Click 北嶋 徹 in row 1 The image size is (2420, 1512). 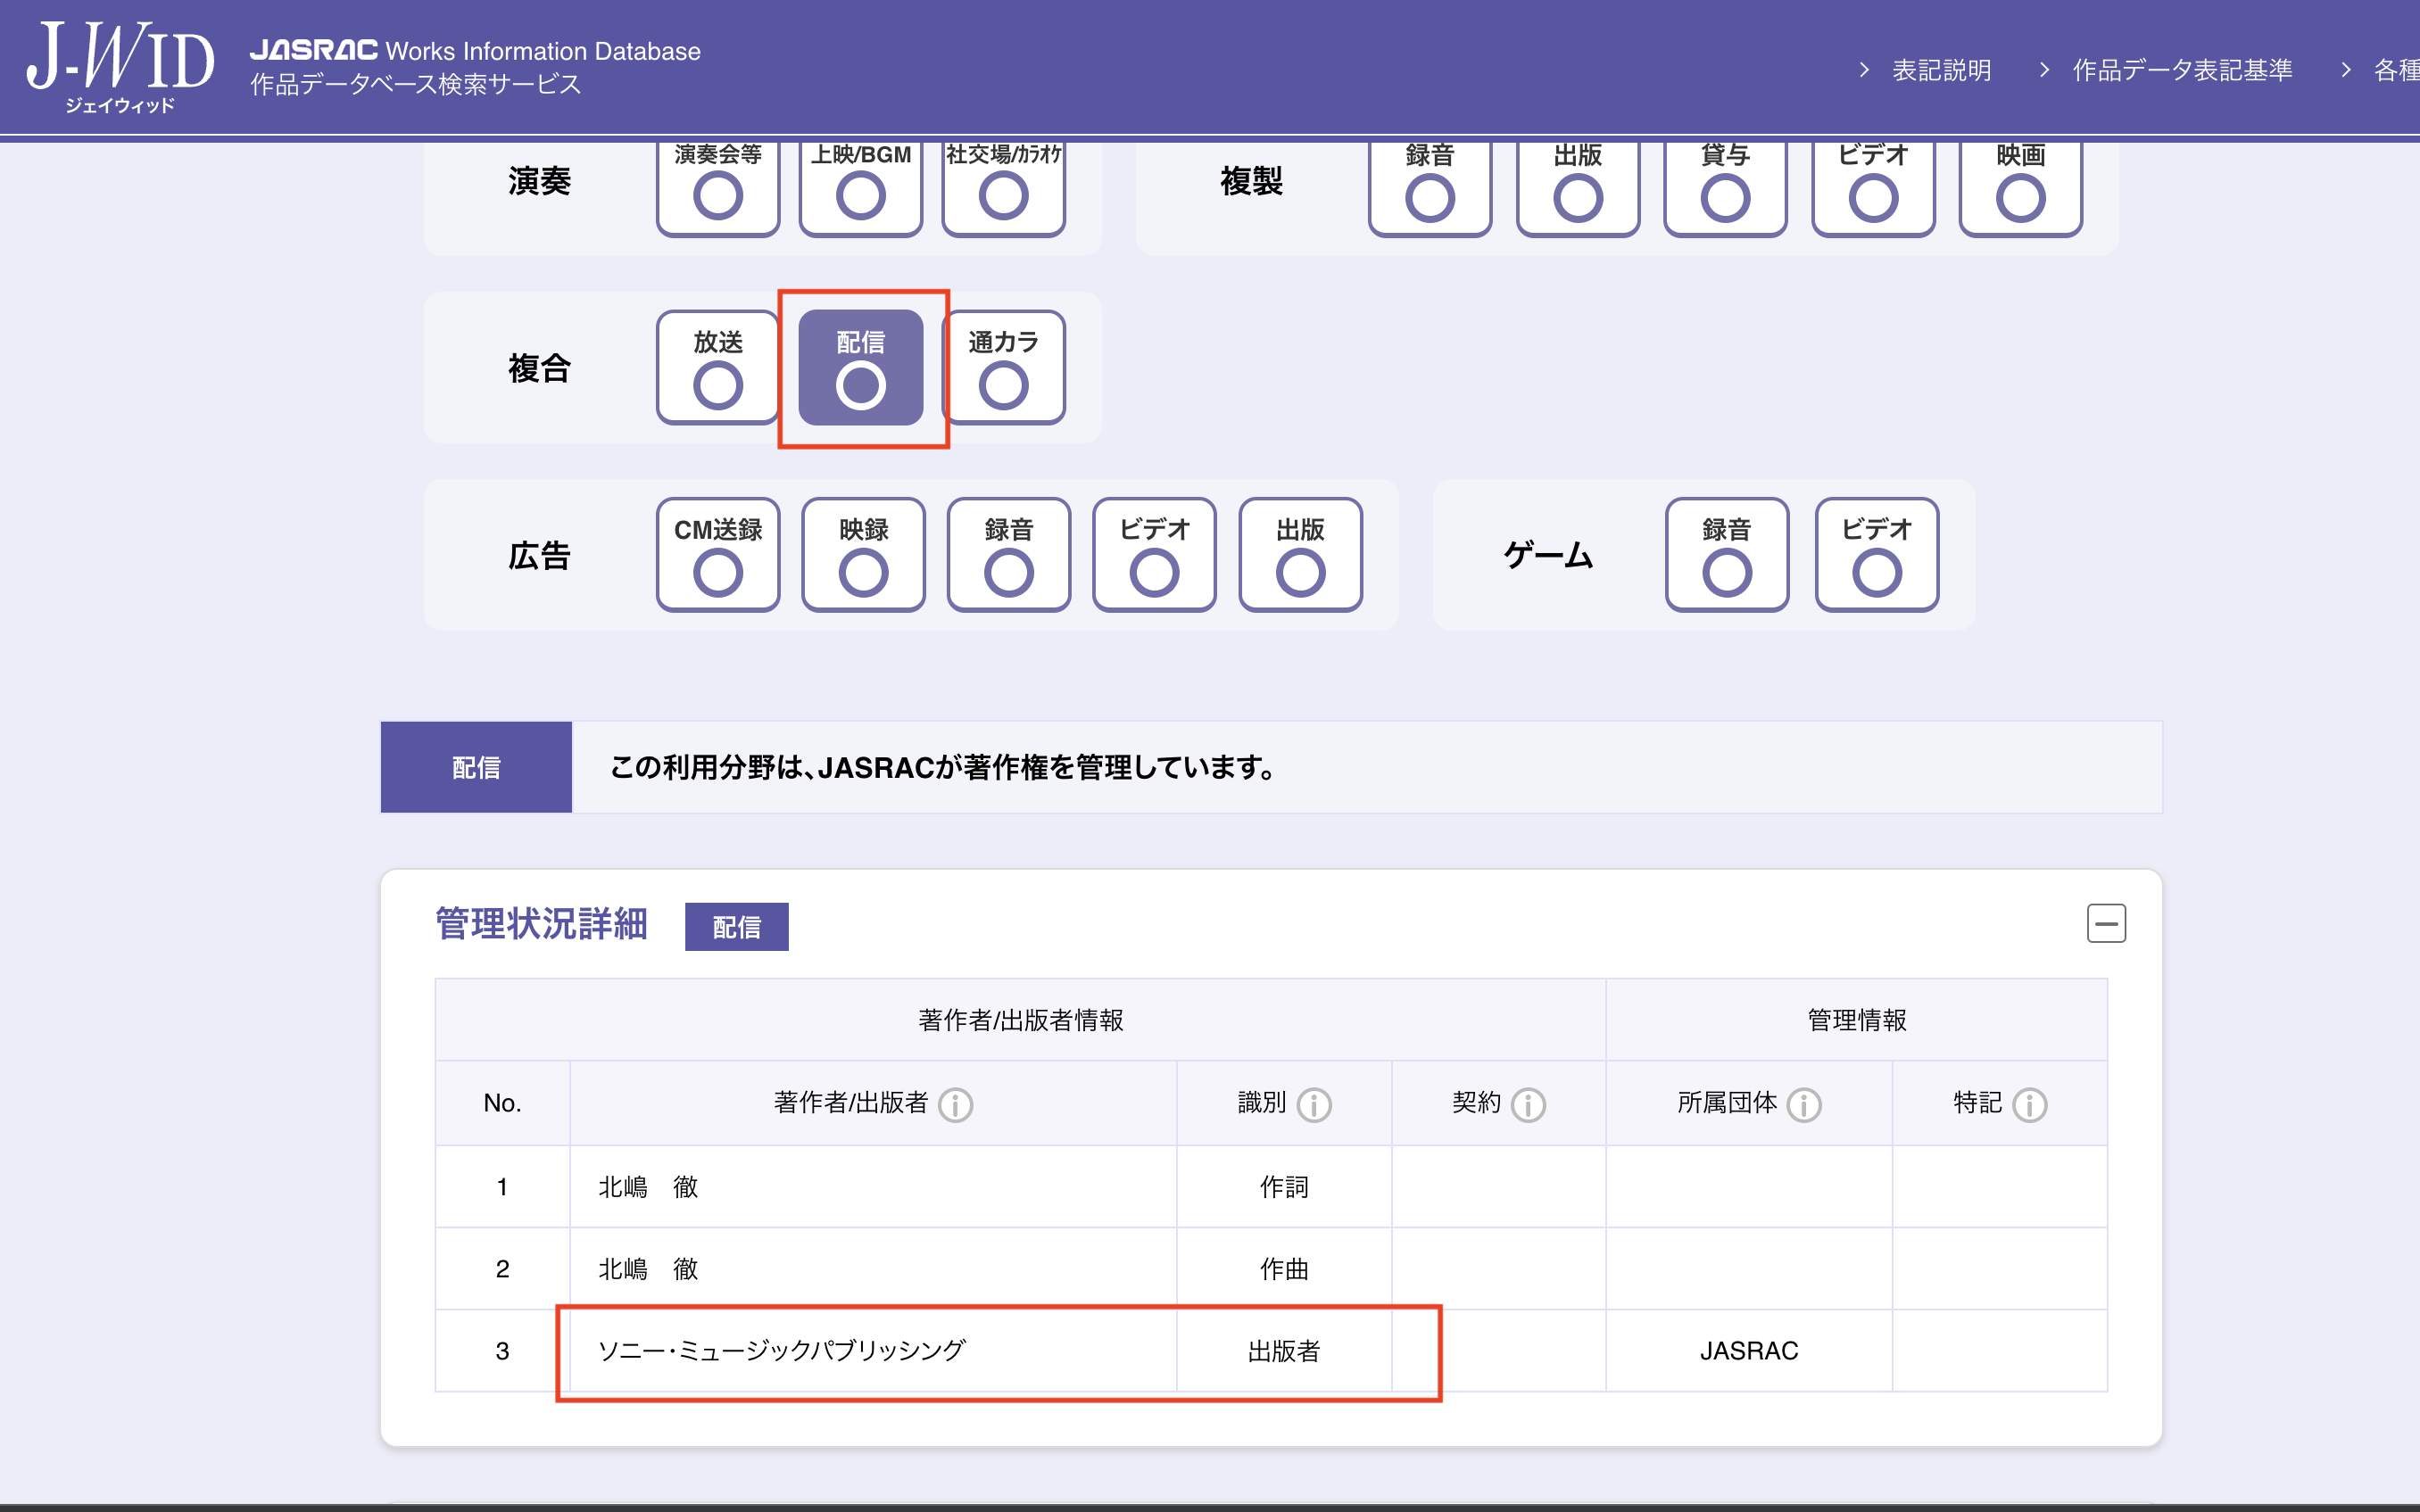[x=648, y=1187]
